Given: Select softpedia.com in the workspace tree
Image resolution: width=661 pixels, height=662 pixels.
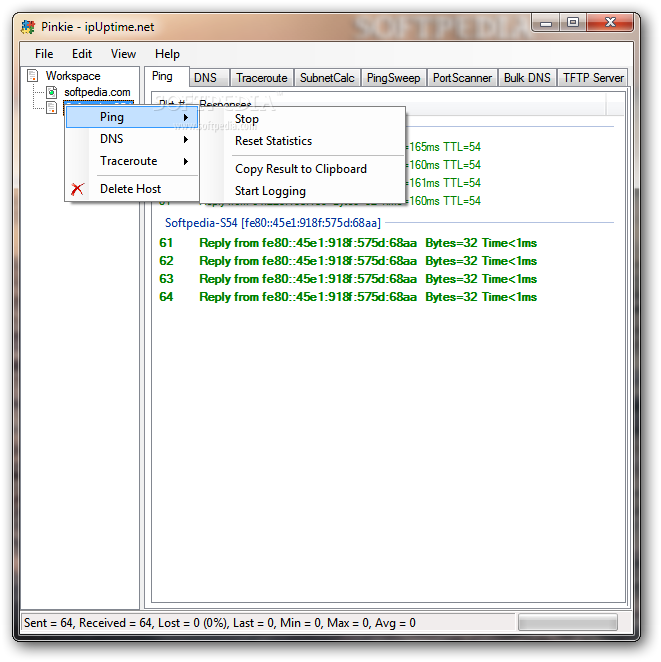Looking at the screenshot, I should (97, 92).
